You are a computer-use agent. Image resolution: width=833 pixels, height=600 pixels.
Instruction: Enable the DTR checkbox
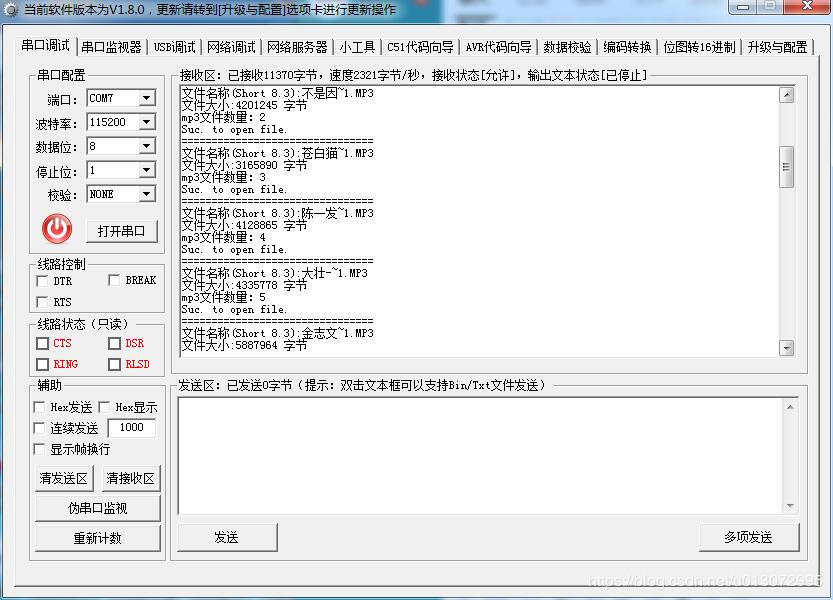[x=42, y=280]
